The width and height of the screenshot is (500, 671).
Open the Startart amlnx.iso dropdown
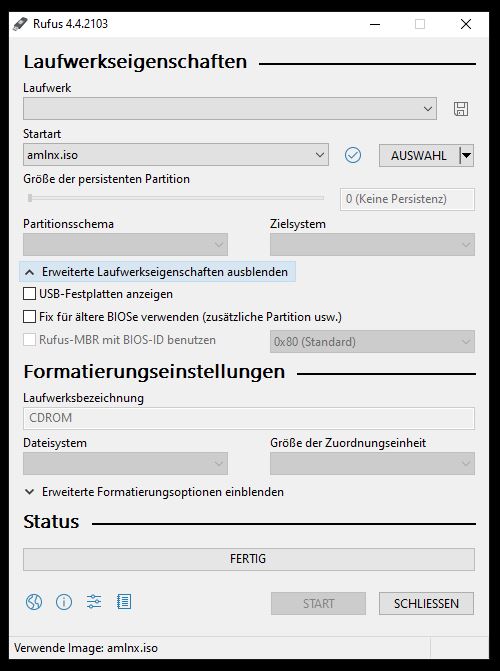[x=176, y=155]
